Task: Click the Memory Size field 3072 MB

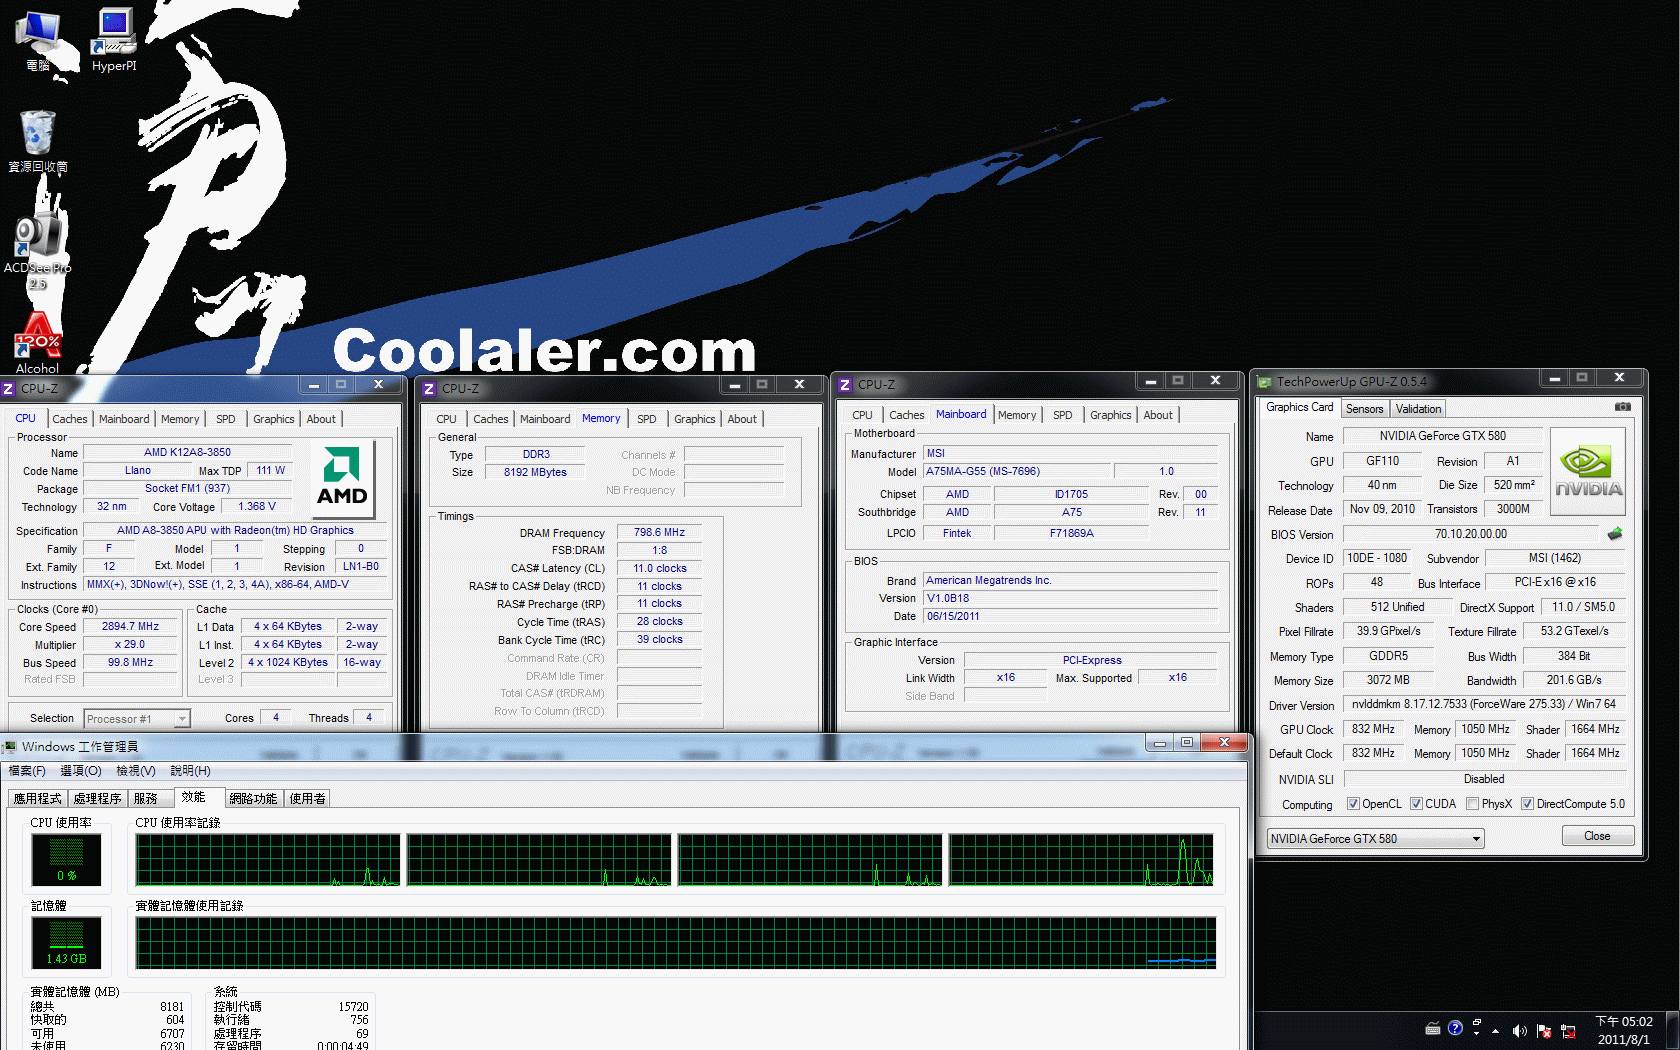Action: pyautogui.click(x=1388, y=680)
